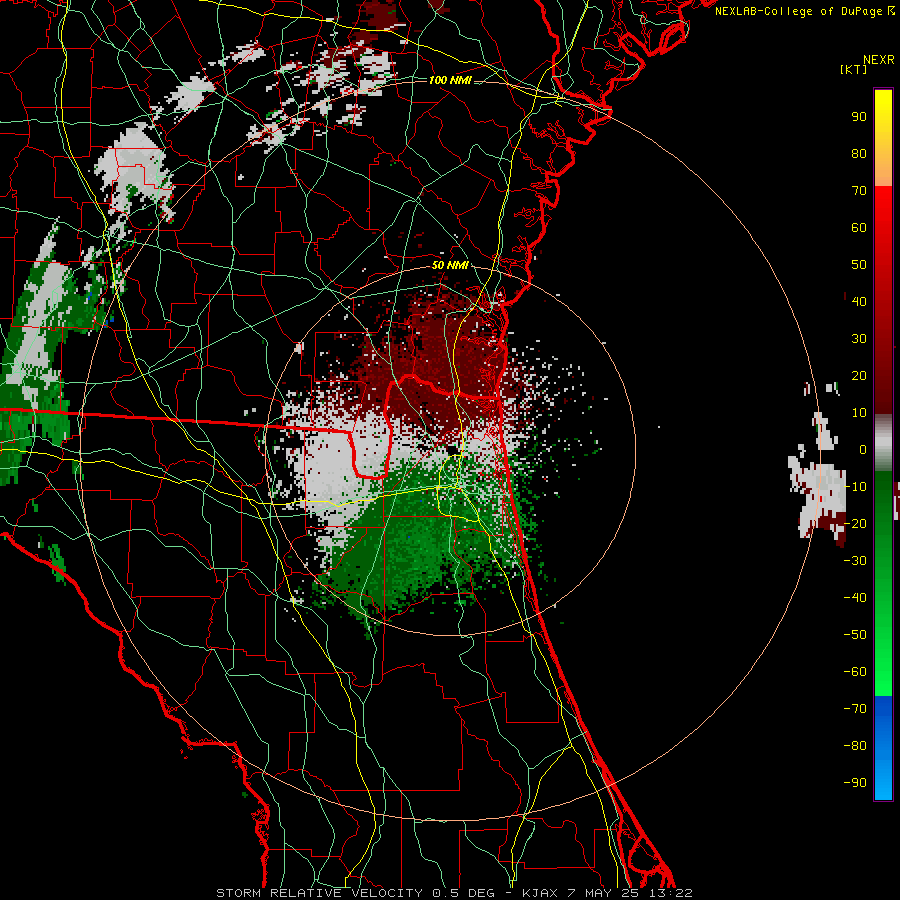Click the positive 20 scale value
This screenshot has height=900, width=900.
(859, 376)
